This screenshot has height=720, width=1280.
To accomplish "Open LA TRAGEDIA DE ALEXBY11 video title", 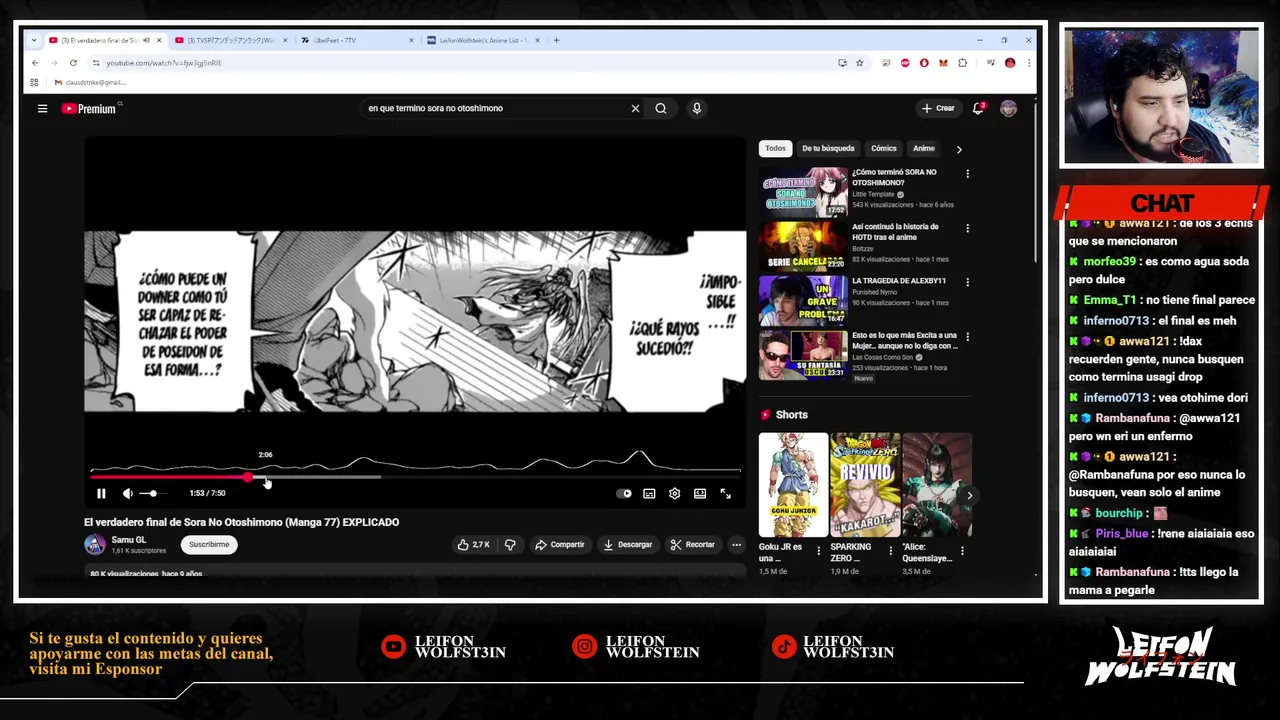I will [x=899, y=281].
